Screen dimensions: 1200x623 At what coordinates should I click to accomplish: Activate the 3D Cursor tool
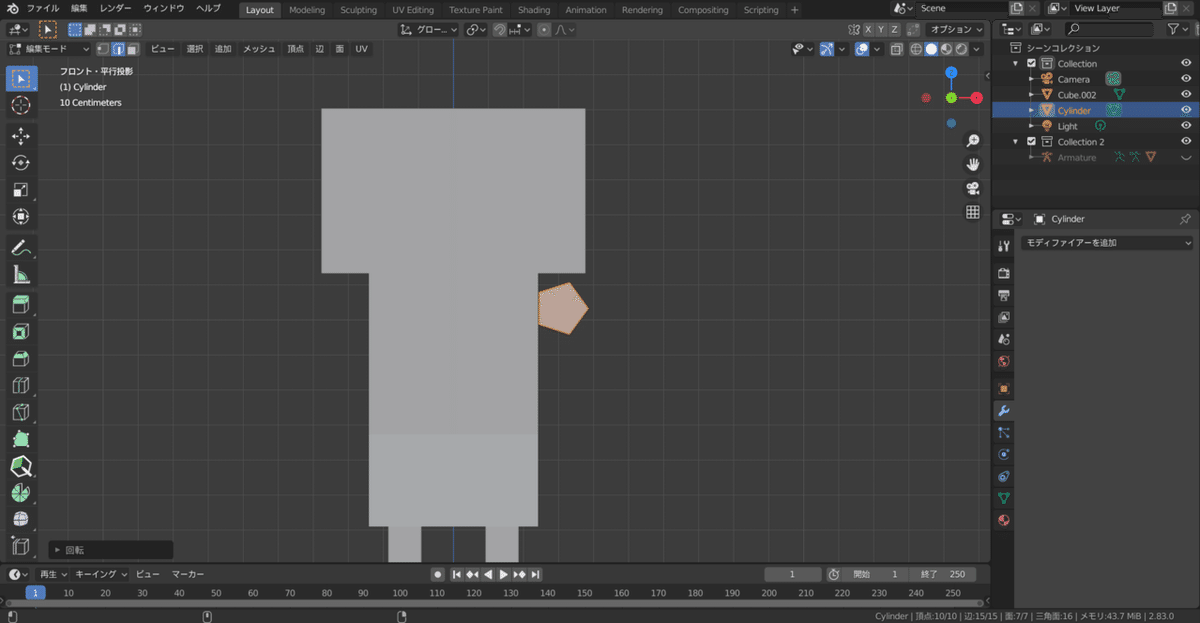coord(21,105)
